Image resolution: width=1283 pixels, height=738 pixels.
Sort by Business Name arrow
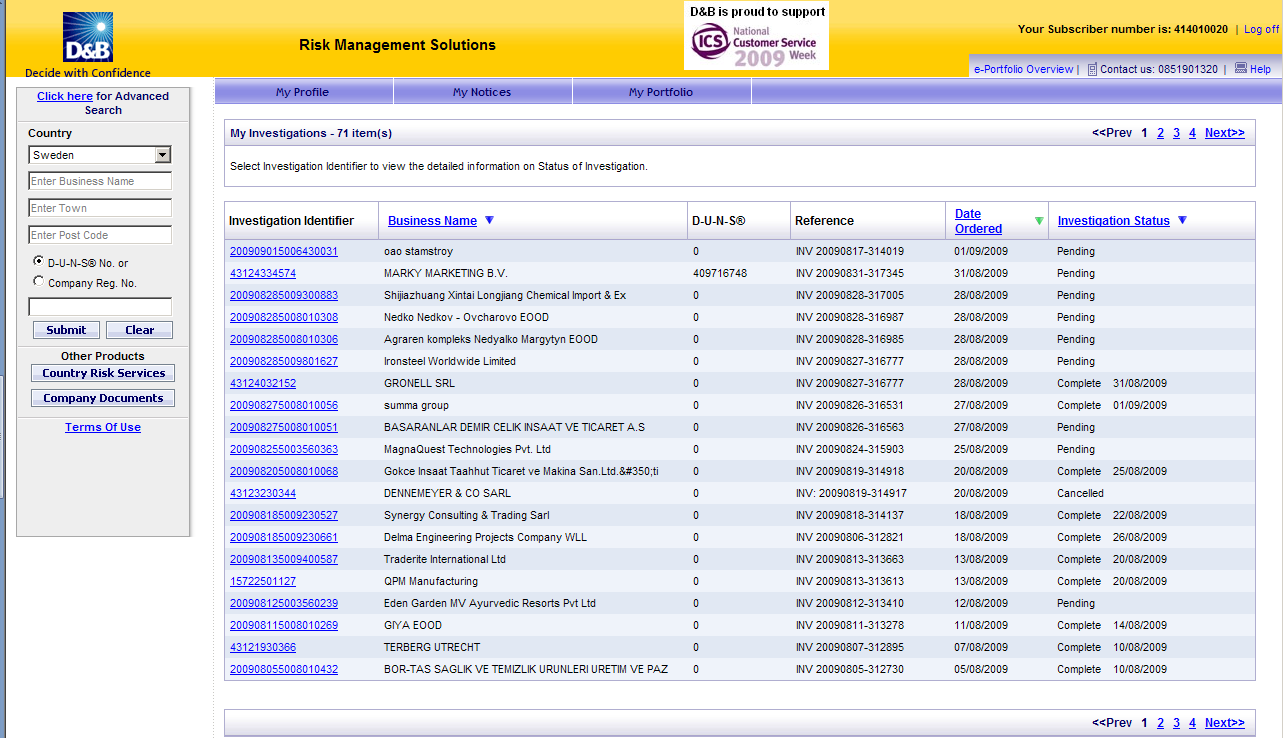click(489, 220)
